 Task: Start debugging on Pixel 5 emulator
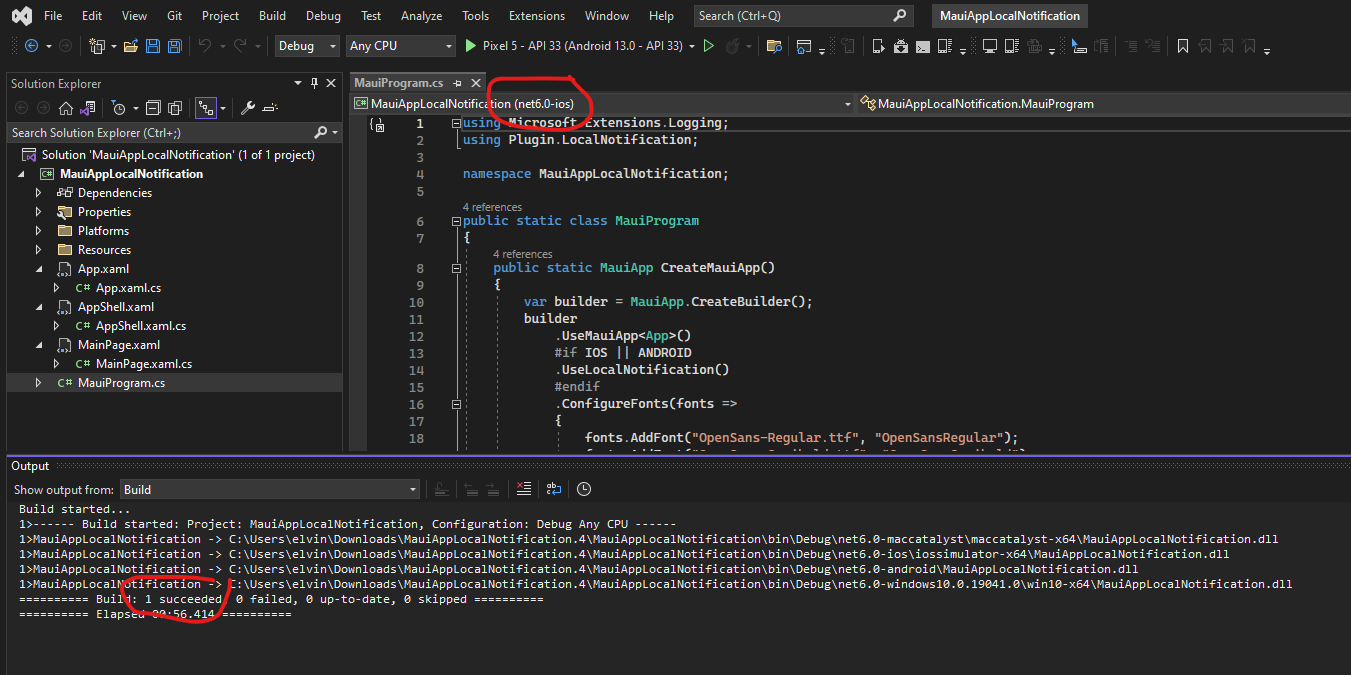[x=469, y=46]
